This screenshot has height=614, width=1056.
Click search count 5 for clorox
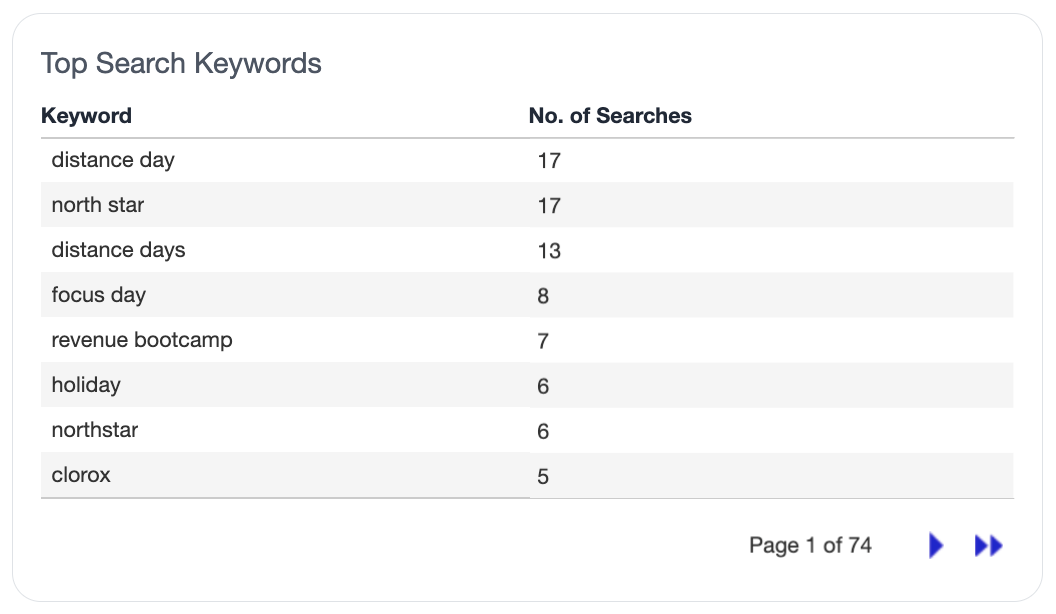click(x=543, y=477)
